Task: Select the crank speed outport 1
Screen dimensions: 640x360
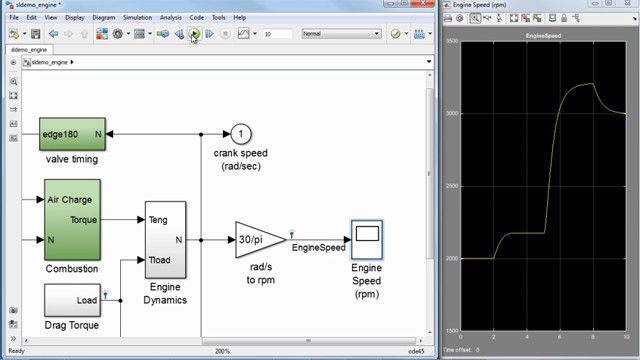Action: point(241,134)
